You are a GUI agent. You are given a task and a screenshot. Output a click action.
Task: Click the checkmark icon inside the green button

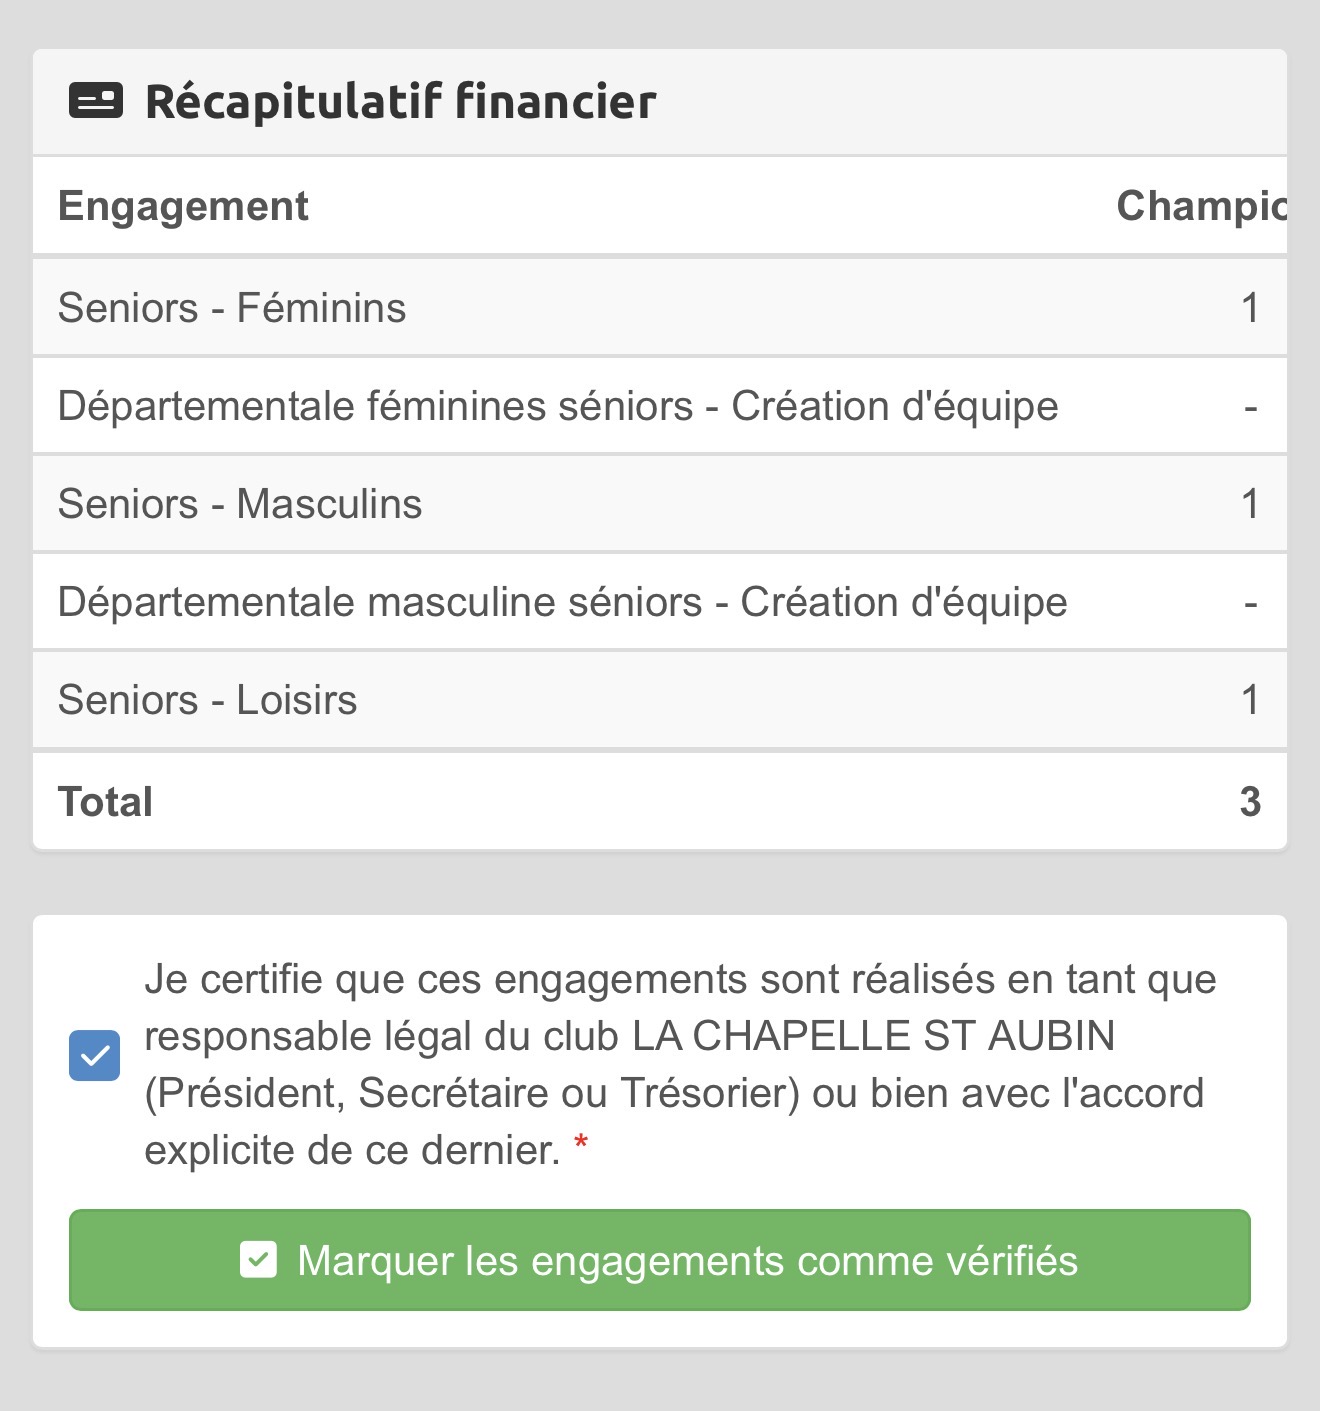(258, 1260)
